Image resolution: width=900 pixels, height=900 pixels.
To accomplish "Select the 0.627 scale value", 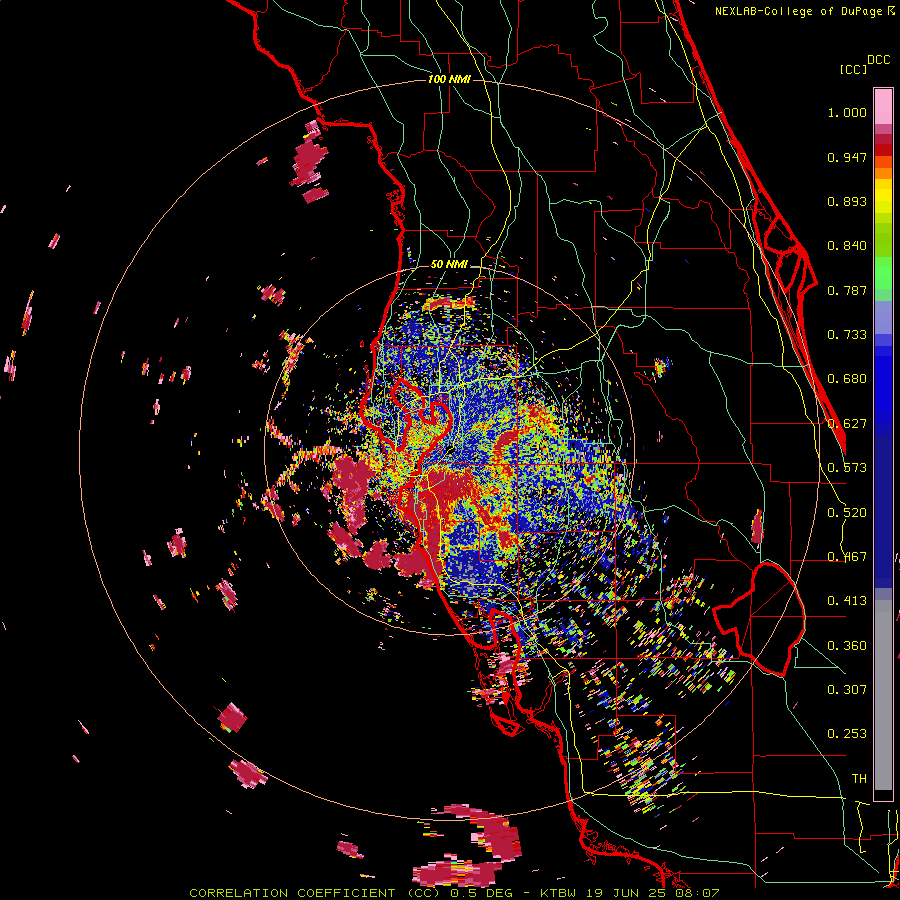I will [x=847, y=424].
